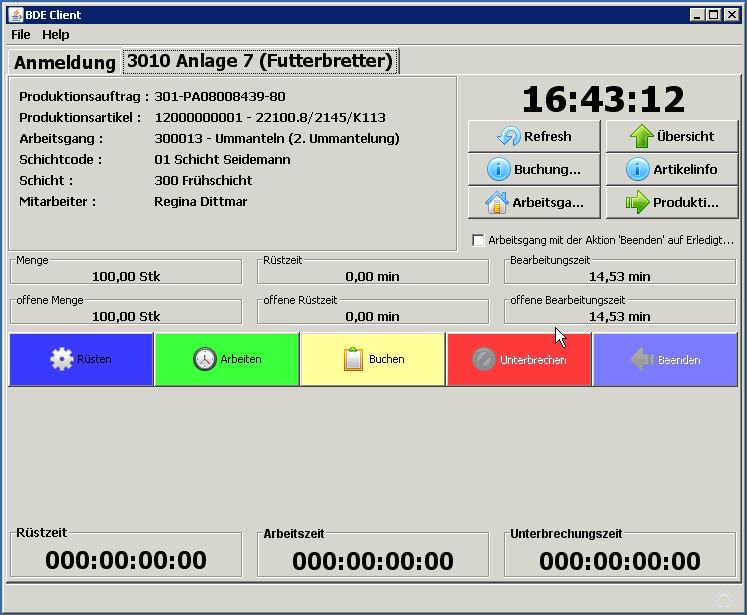This screenshot has width=747, height=615.
Task: Click the Unterbrechungszeit timer display
Action: click(x=620, y=561)
